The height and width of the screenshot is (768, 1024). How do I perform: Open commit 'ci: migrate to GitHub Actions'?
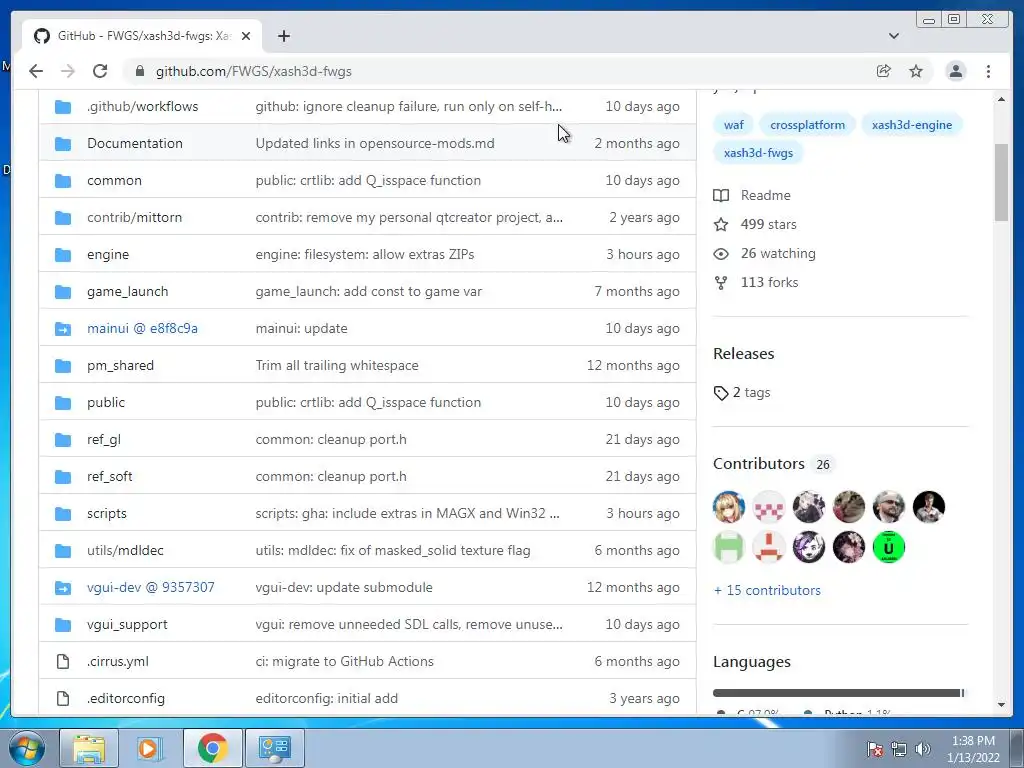click(x=344, y=662)
